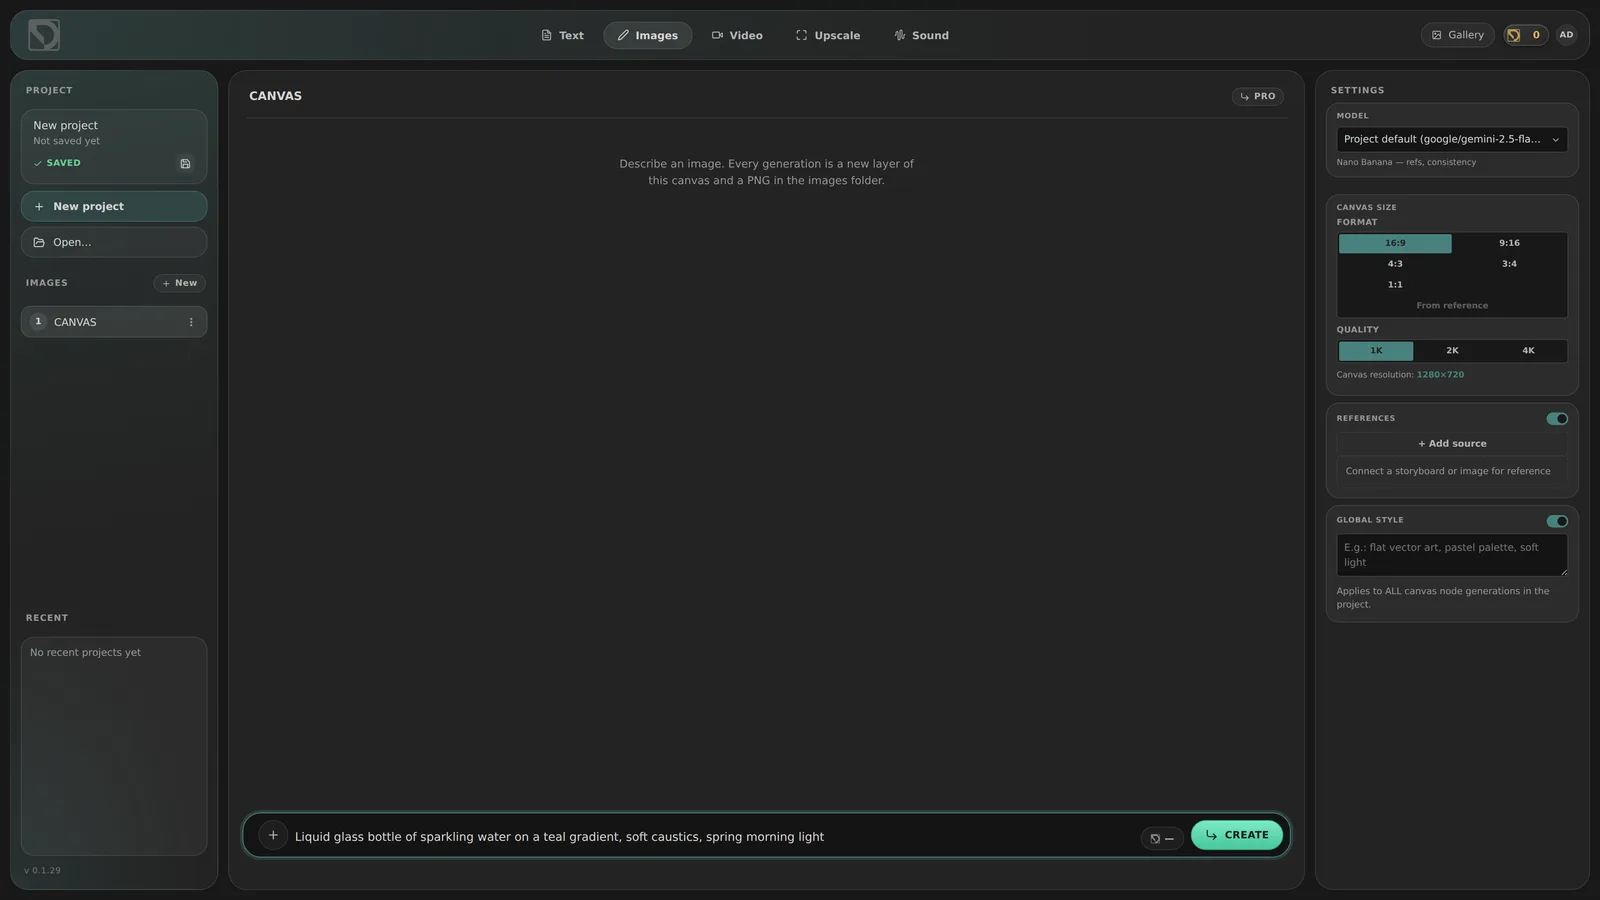Set quality to 4K
The height and width of the screenshot is (900, 1600).
(x=1528, y=351)
